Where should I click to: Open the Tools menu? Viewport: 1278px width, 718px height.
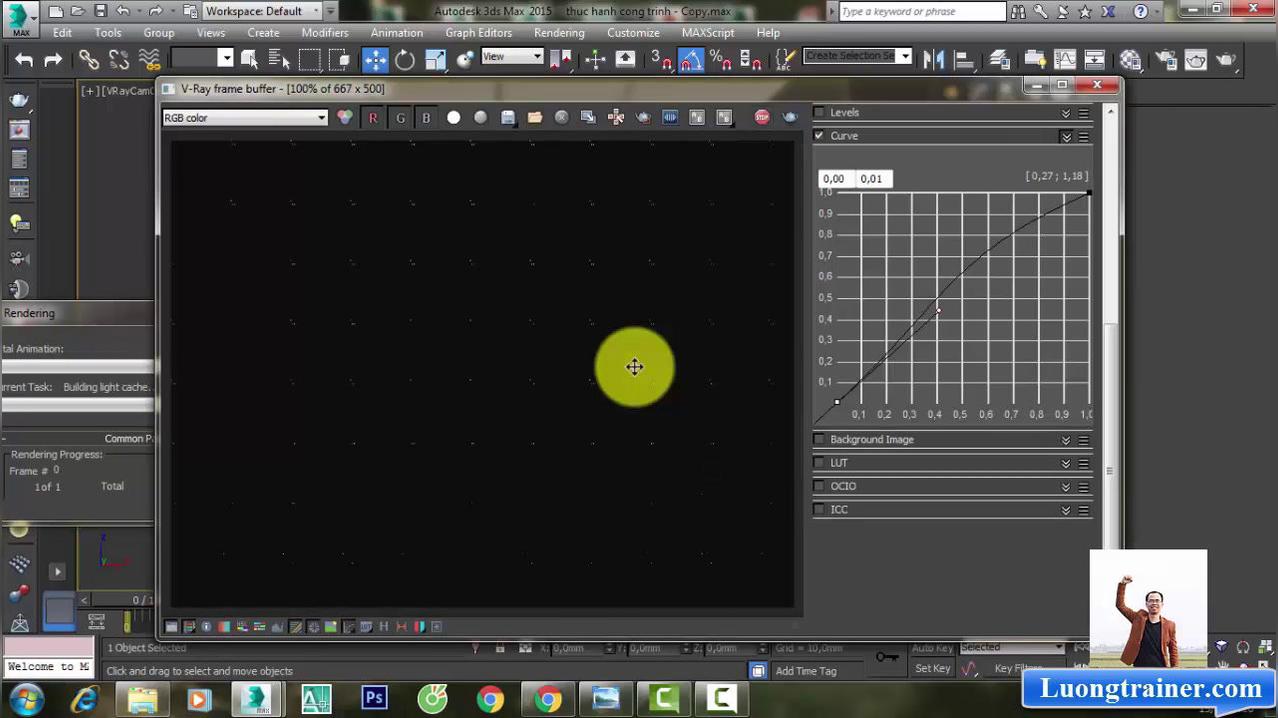tap(108, 33)
